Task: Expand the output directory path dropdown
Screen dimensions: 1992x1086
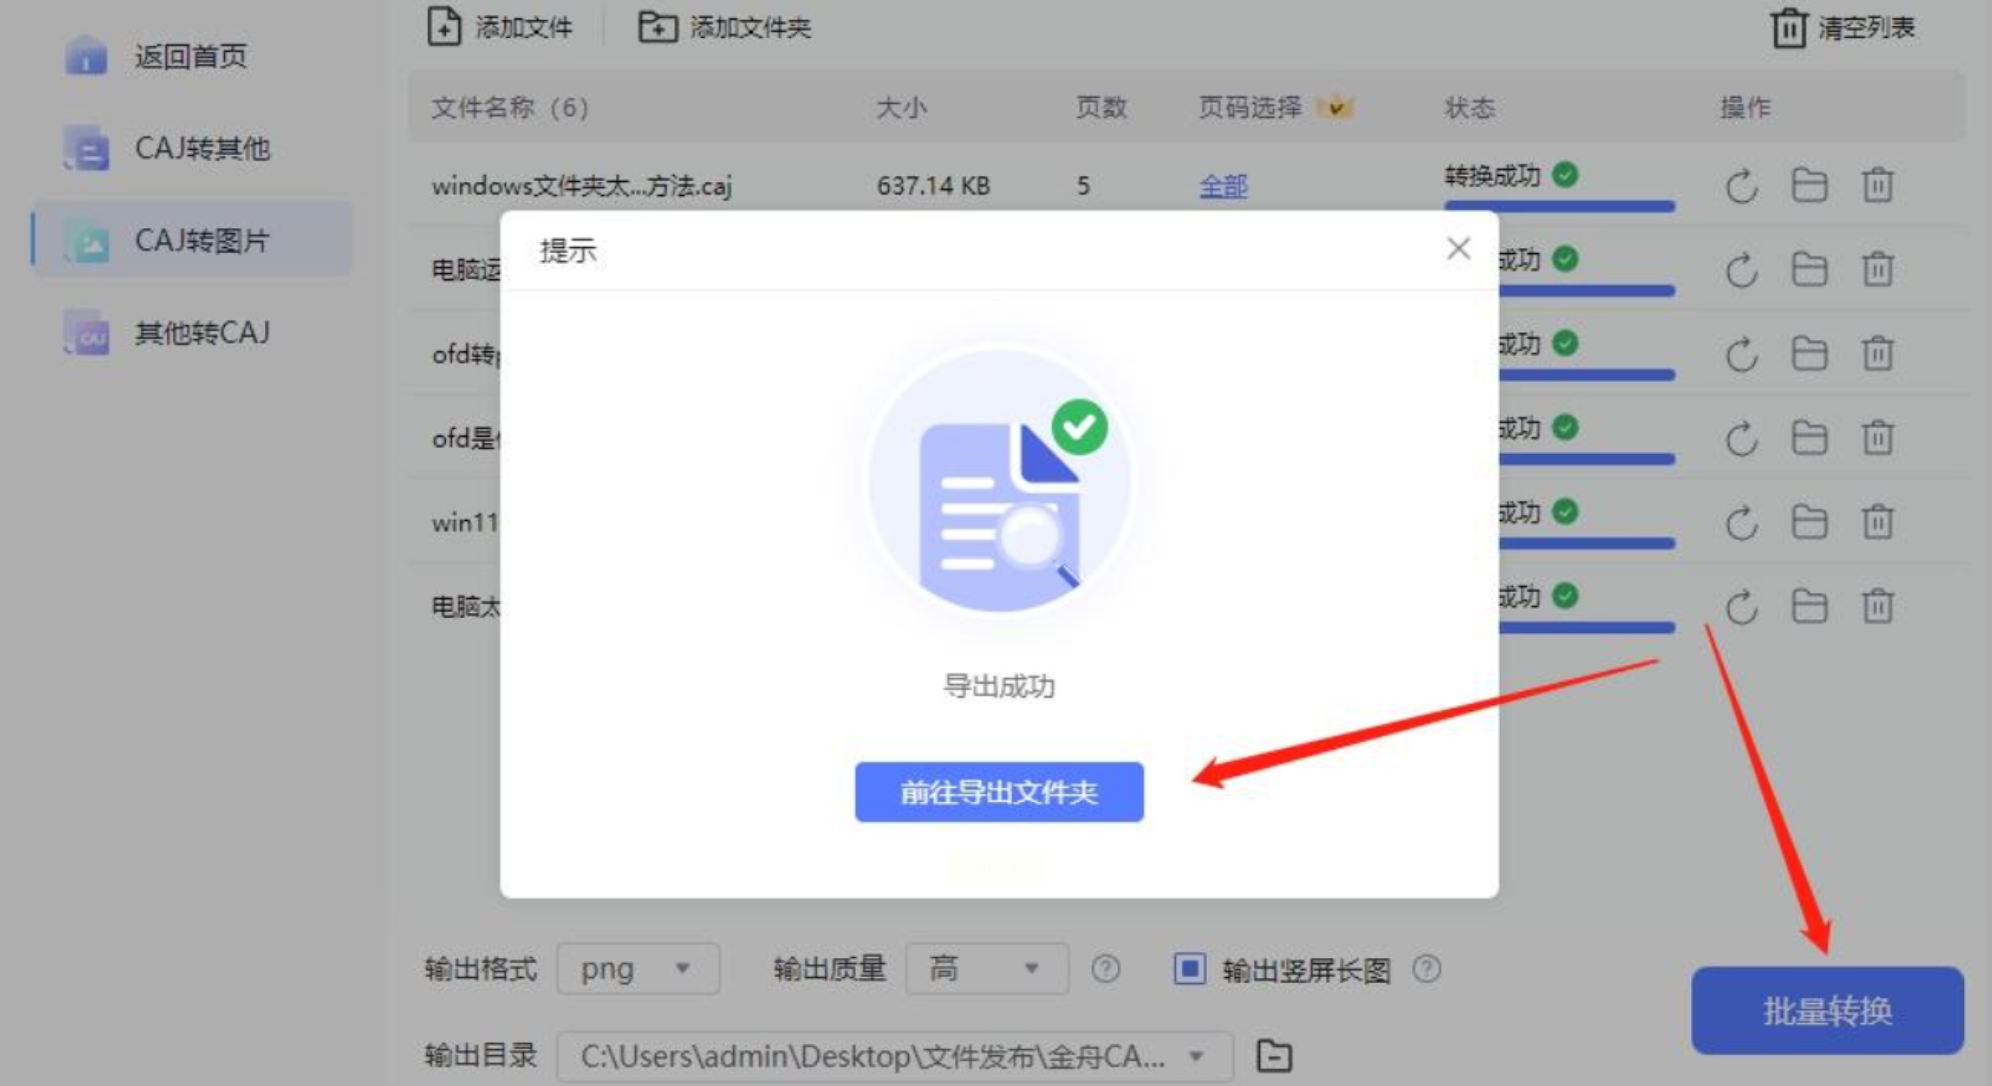Action: (x=1196, y=1056)
